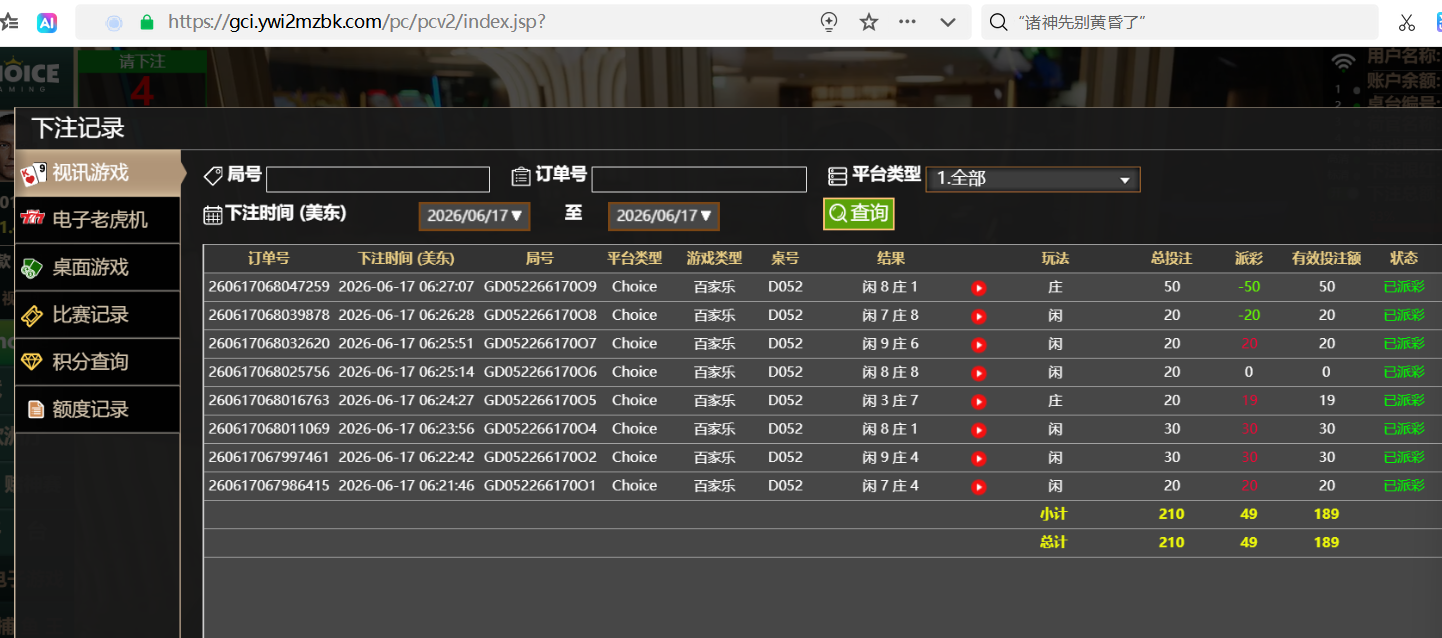
Task: Click the 派彩 column header
Action: click(x=1248, y=258)
